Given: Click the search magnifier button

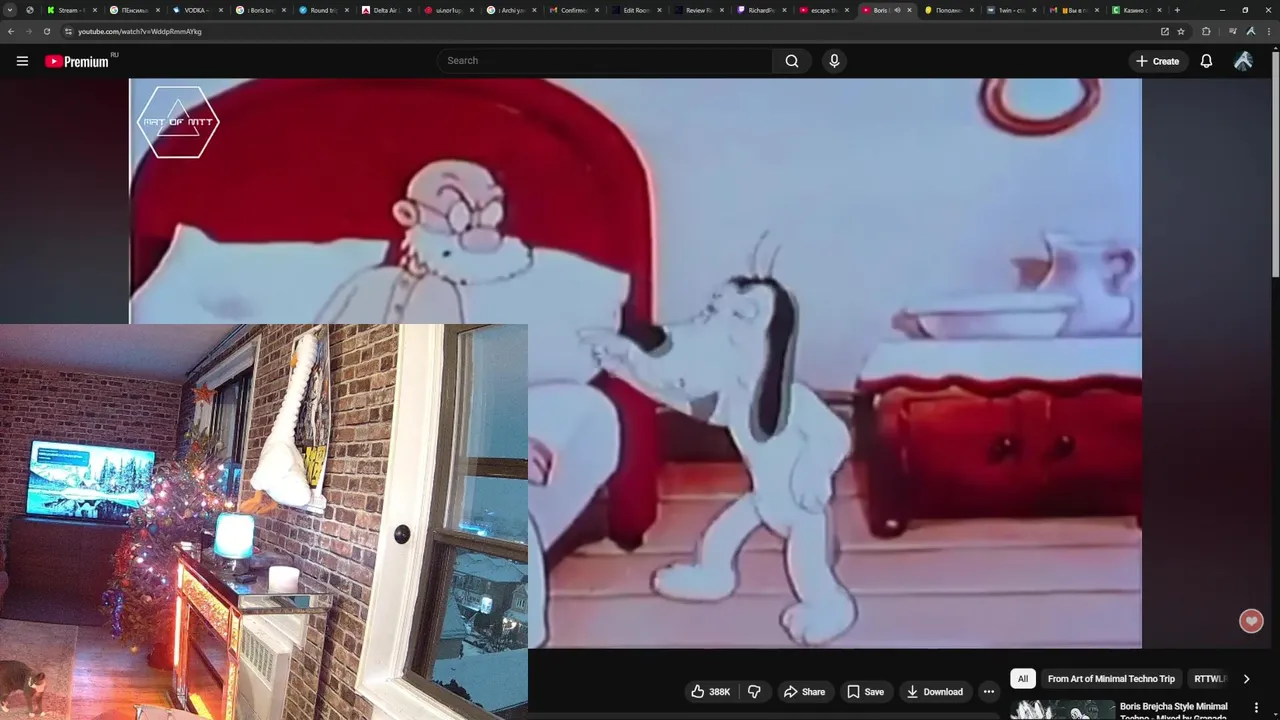Looking at the screenshot, I should 792,61.
